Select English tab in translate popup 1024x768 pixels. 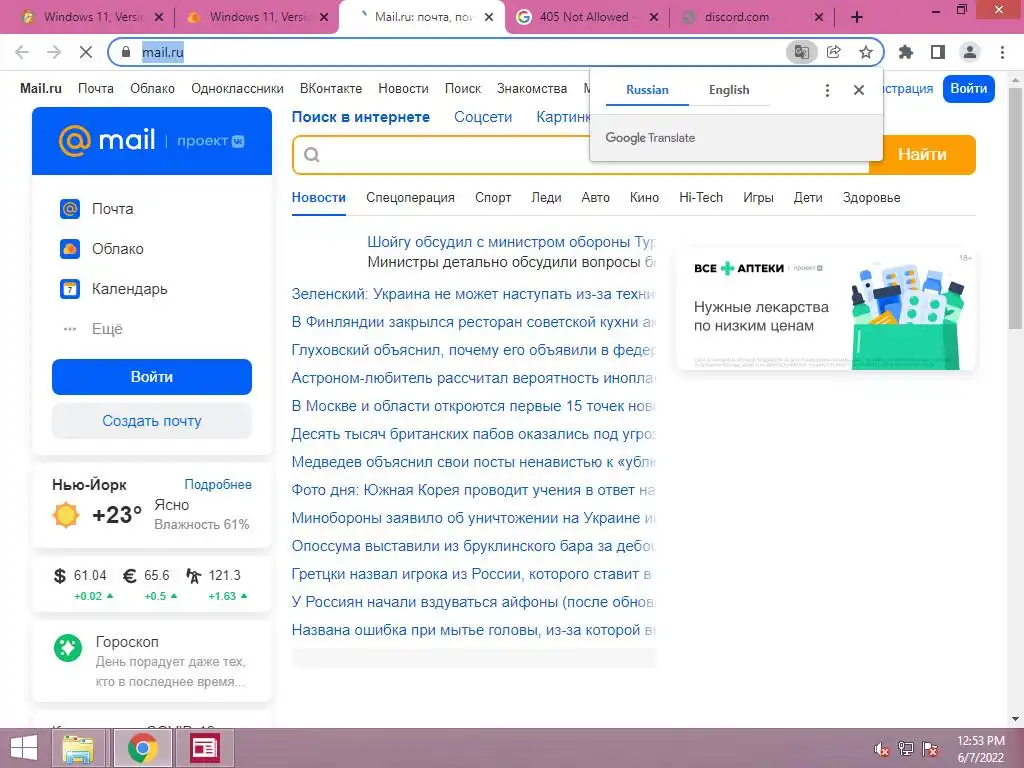pyautogui.click(x=729, y=90)
